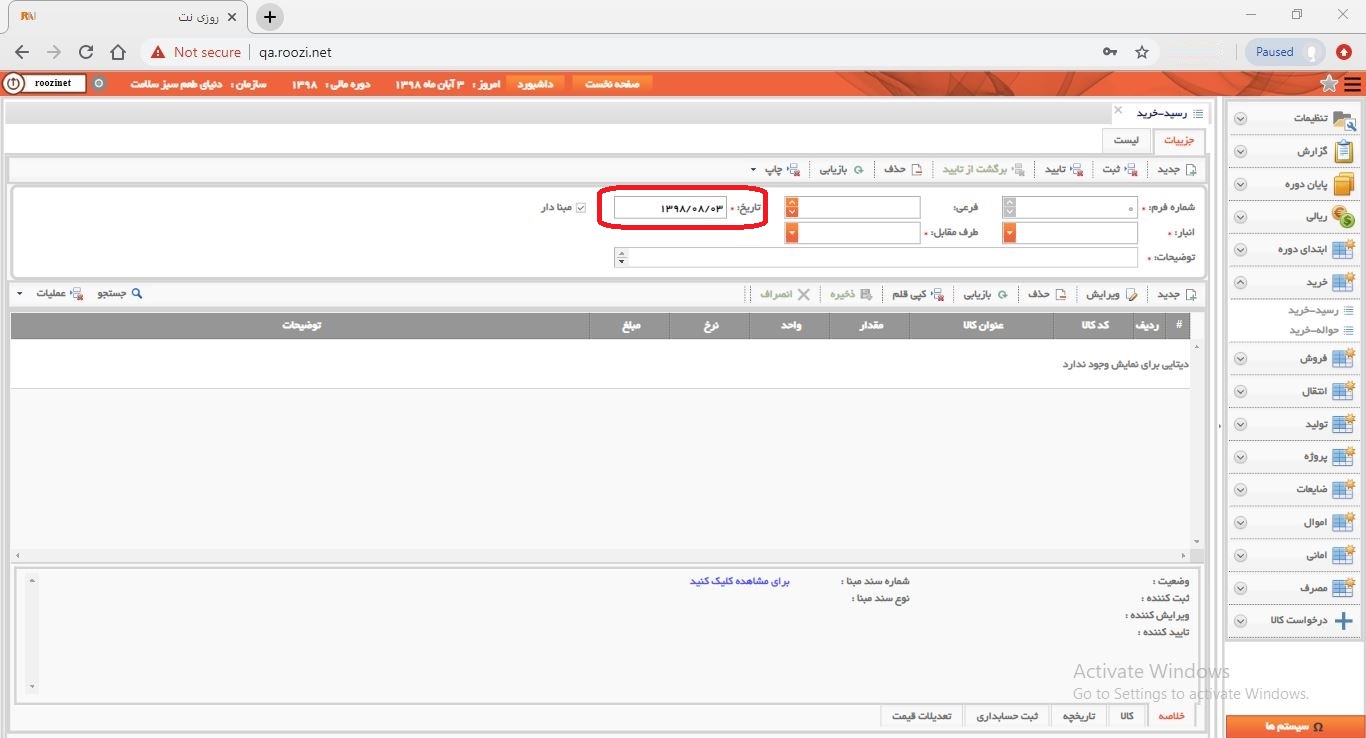Click the تاریخ date input field

pyautogui.click(x=670, y=208)
